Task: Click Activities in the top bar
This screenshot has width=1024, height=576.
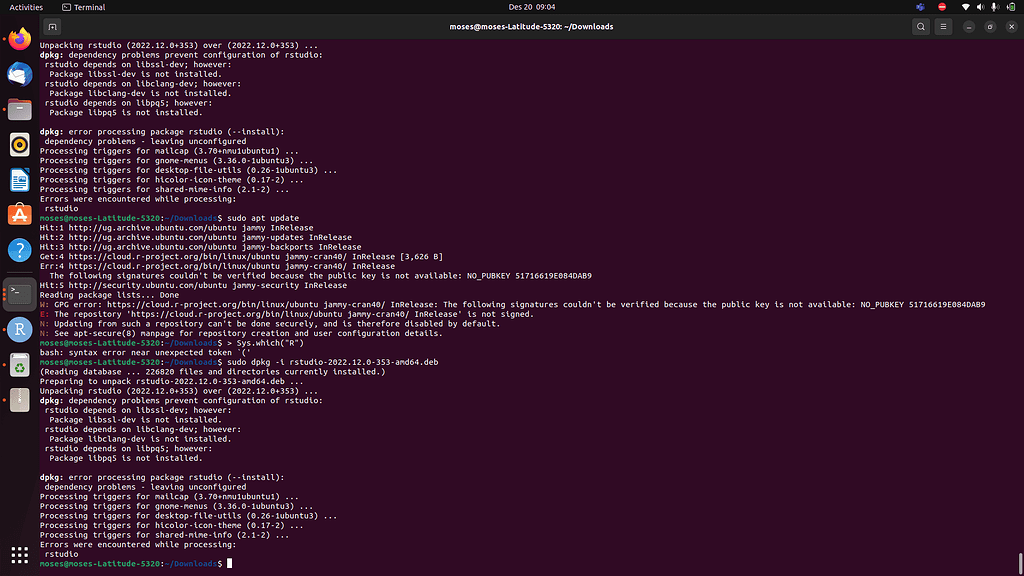Action: tap(25, 7)
